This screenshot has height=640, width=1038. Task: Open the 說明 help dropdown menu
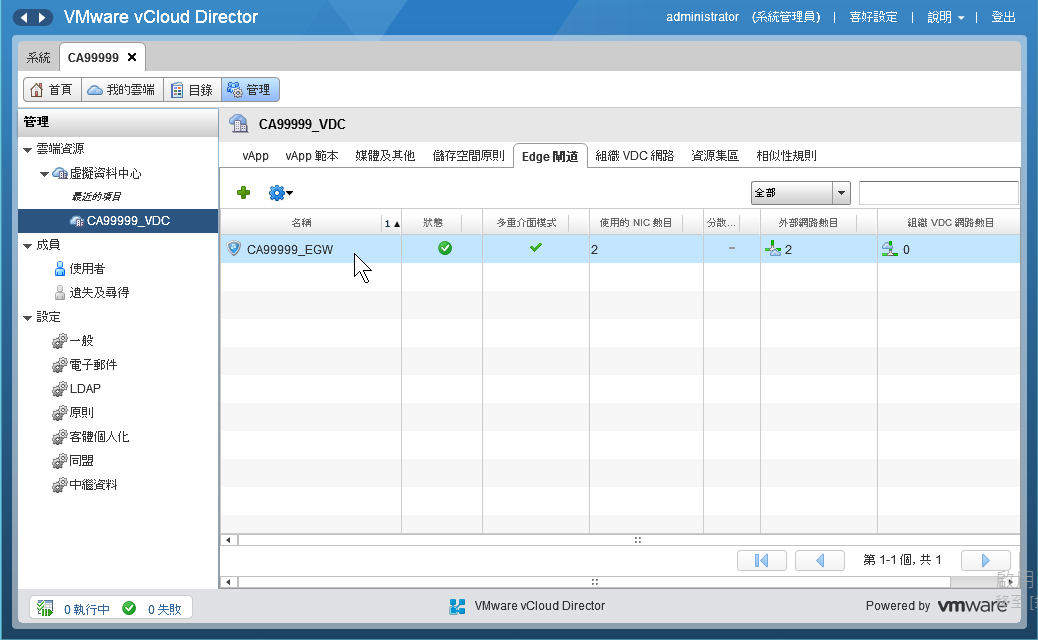tap(945, 17)
